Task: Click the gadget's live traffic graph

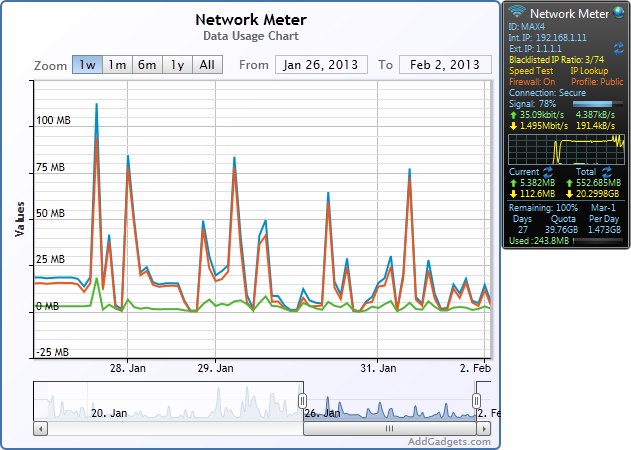Action: (x=566, y=149)
